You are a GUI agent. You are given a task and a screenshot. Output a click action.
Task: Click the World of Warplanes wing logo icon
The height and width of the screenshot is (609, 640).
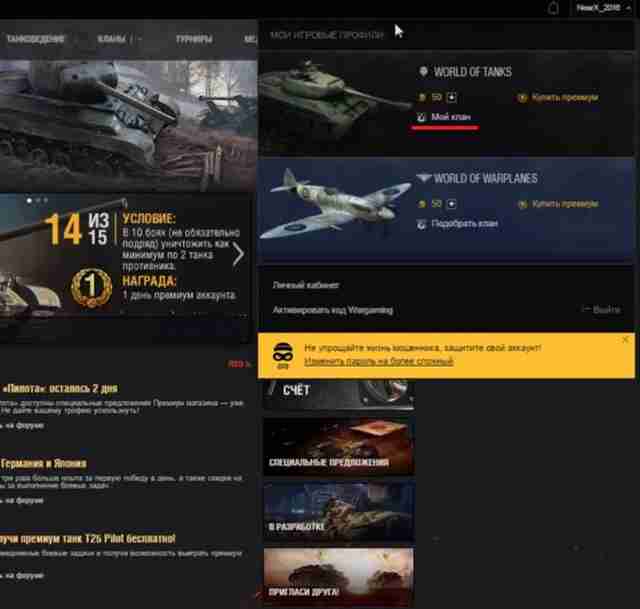pyautogui.click(x=424, y=178)
